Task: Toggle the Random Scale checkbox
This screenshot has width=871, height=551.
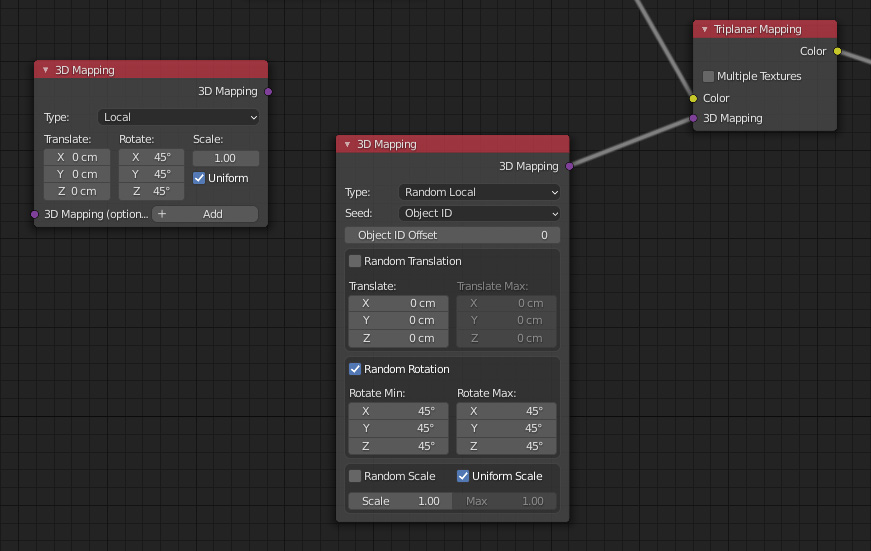Action: pyautogui.click(x=355, y=476)
